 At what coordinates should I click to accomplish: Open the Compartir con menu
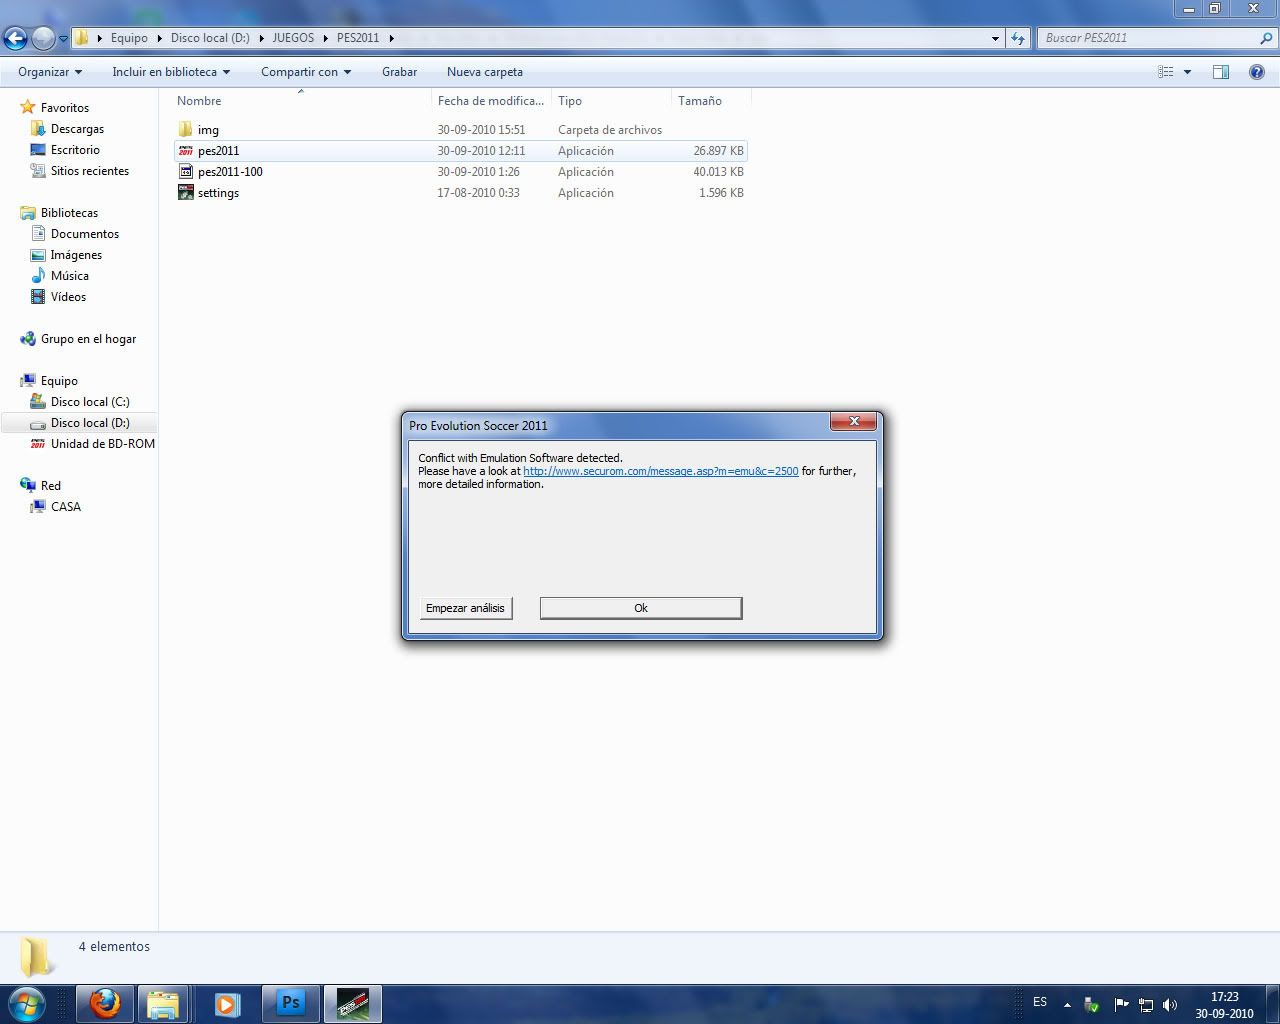(x=306, y=72)
